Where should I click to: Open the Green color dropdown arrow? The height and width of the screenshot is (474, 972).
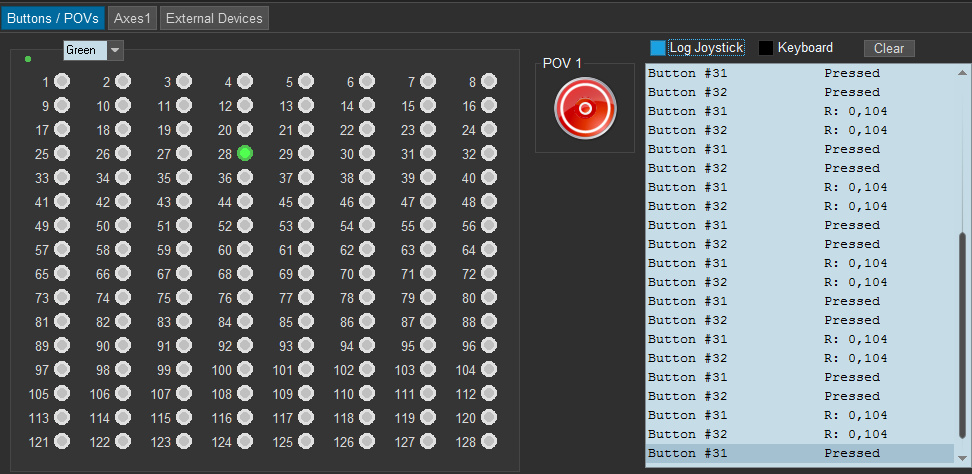115,50
